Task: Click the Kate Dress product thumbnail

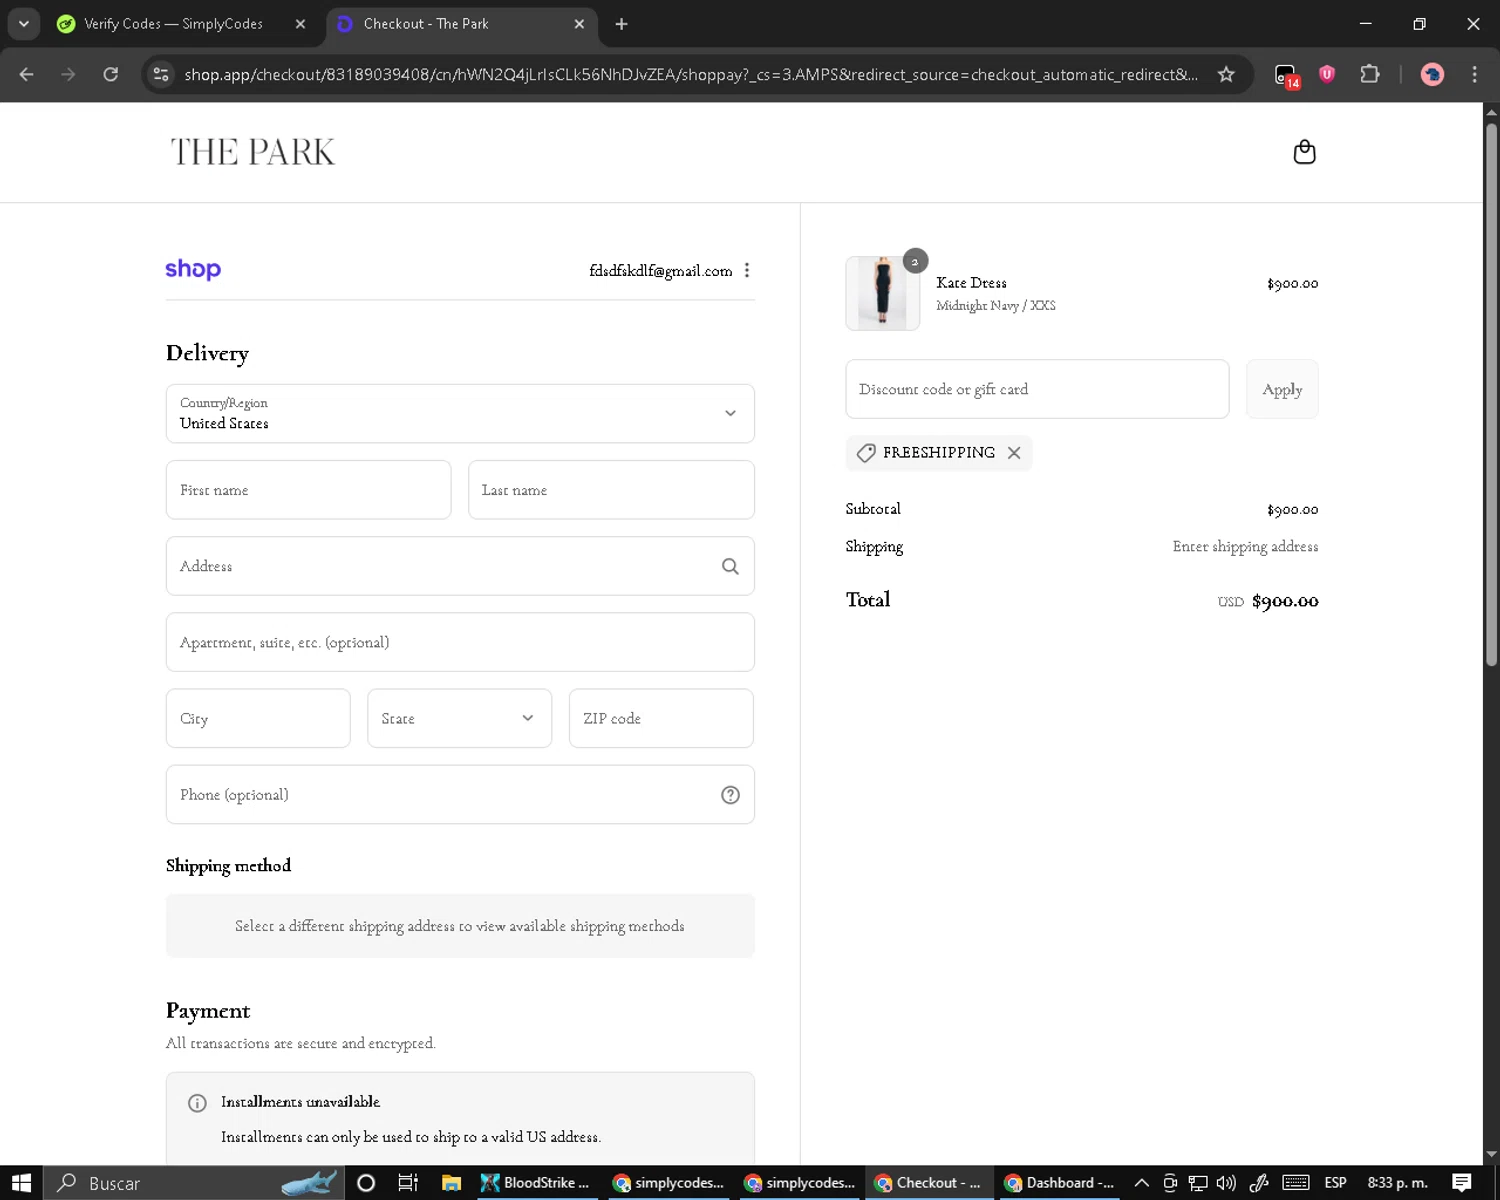Action: coord(882,293)
